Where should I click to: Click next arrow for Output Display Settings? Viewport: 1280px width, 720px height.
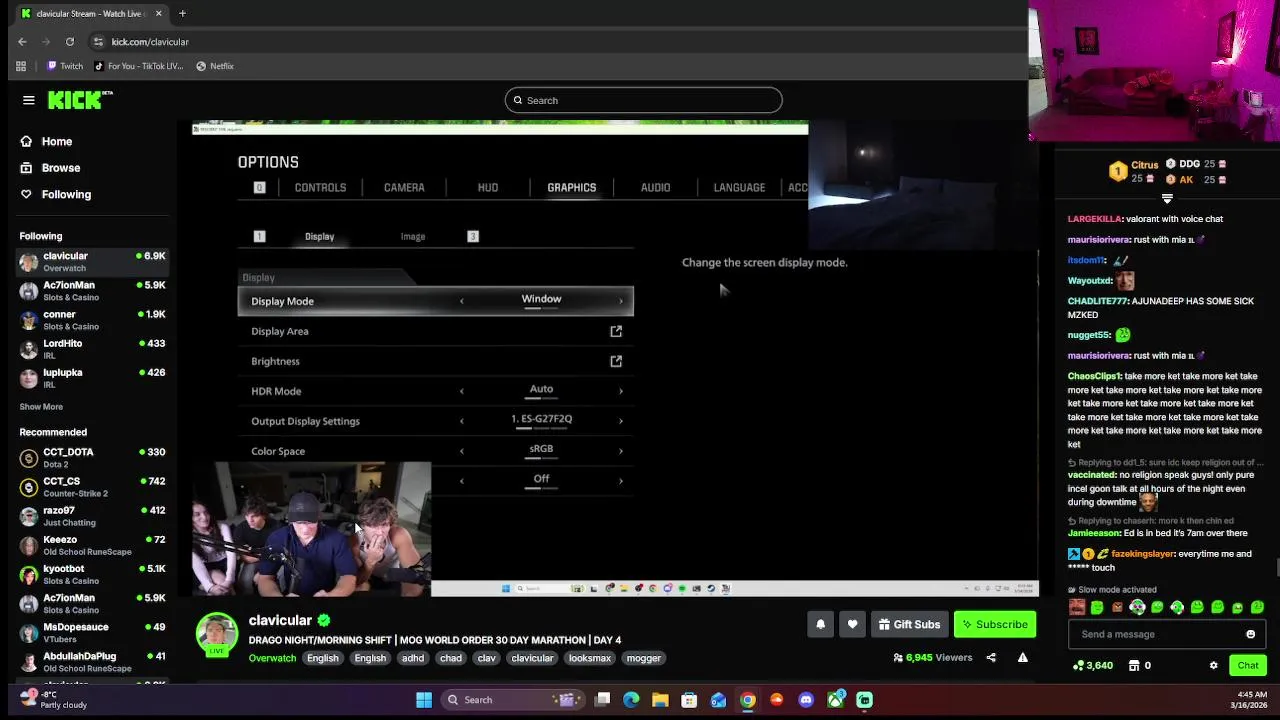click(x=621, y=421)
